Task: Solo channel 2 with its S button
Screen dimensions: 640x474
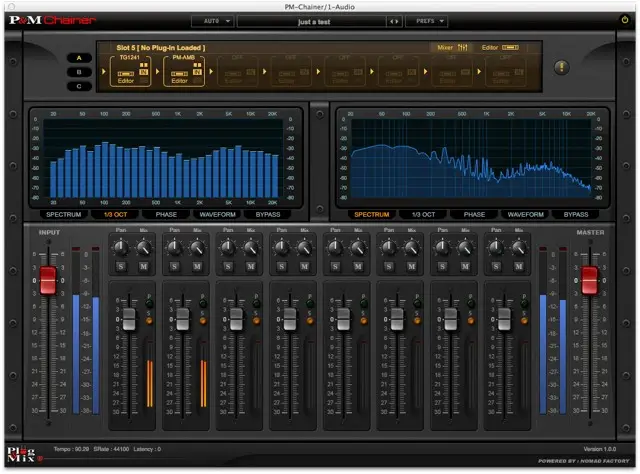Action: click(174, 267)
